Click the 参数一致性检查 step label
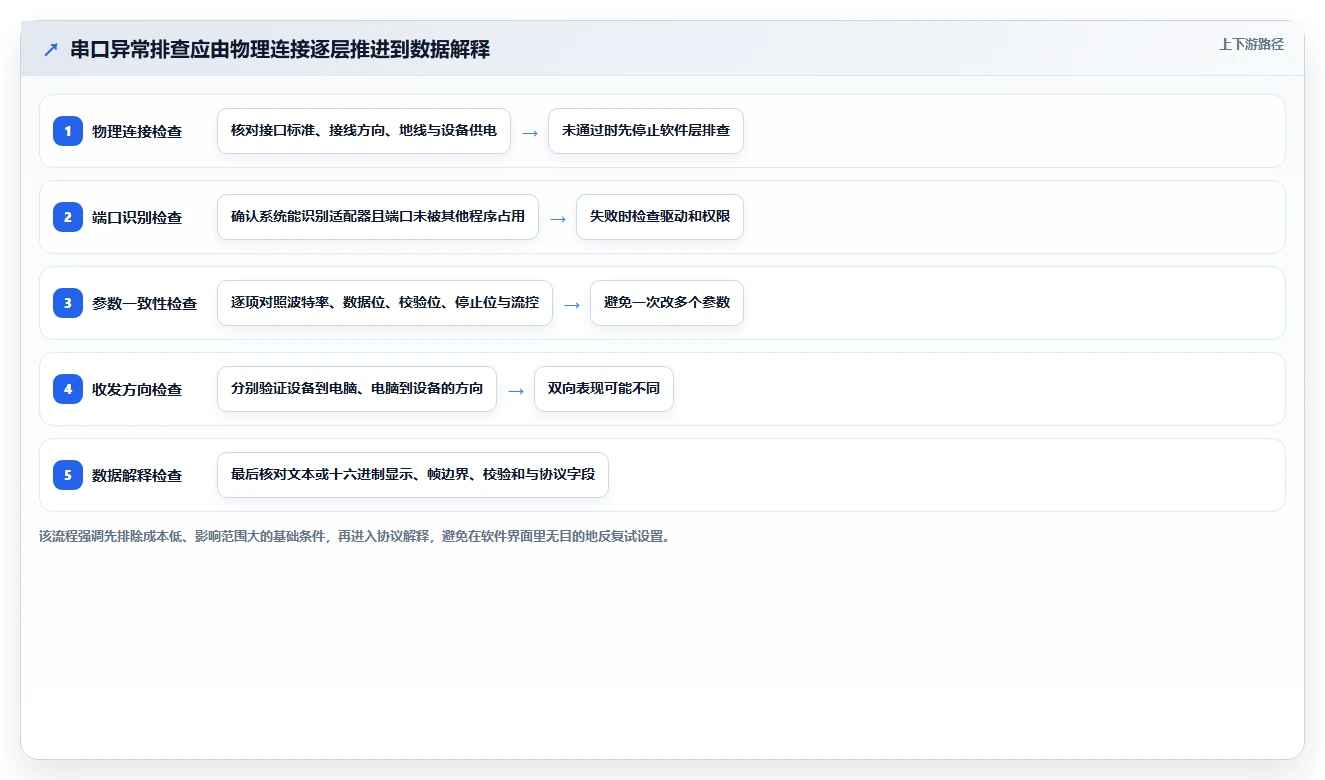This screenshot has width=1325, height=780. coord(145,303)
